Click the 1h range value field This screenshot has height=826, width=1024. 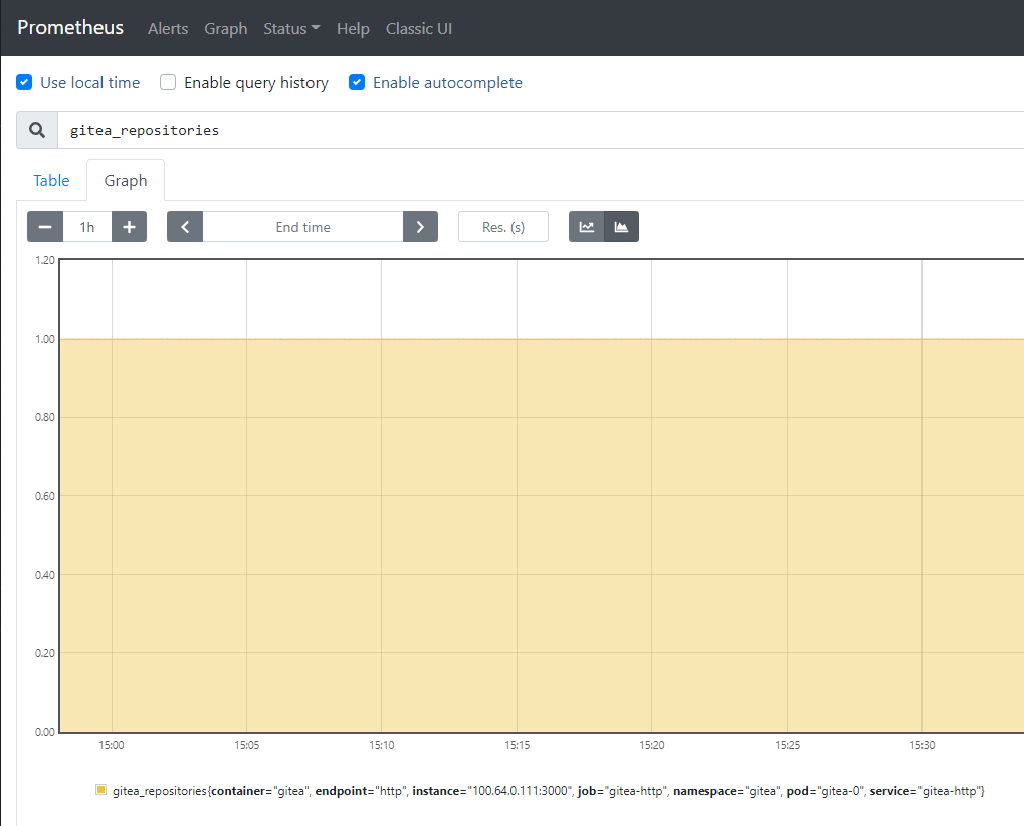(x=87, y=227)
